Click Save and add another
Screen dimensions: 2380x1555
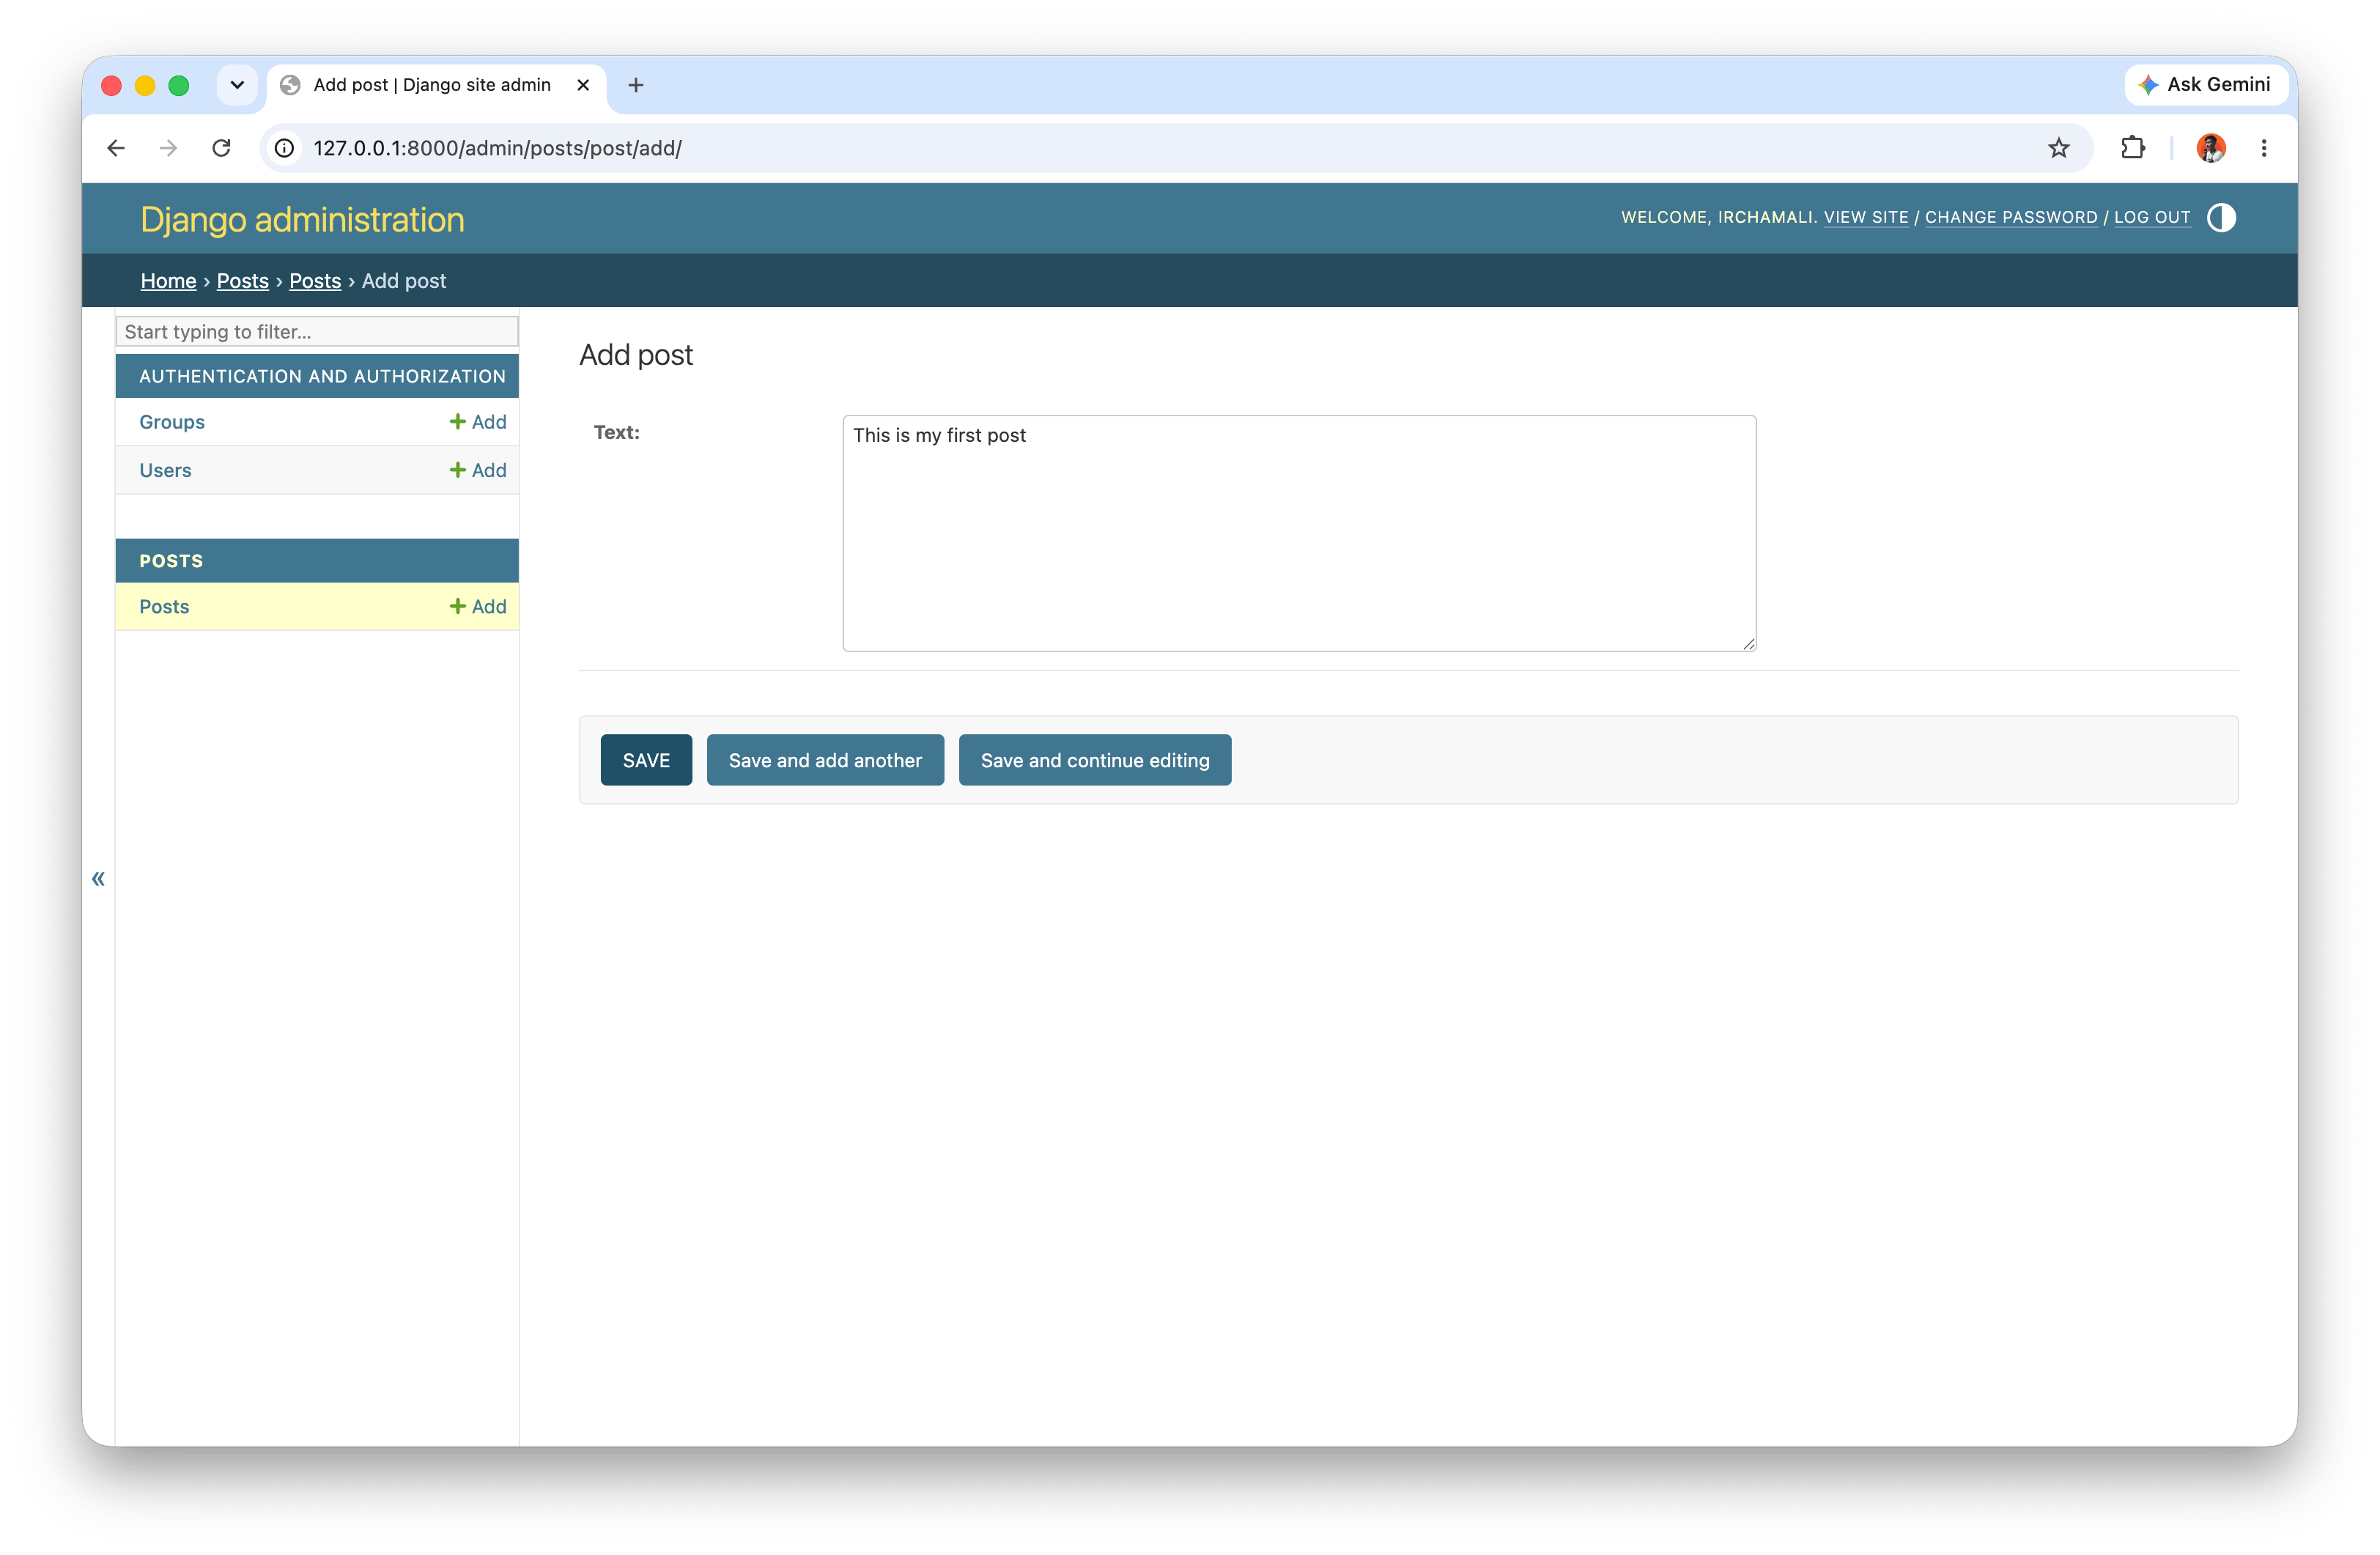[x=825, y=760]
